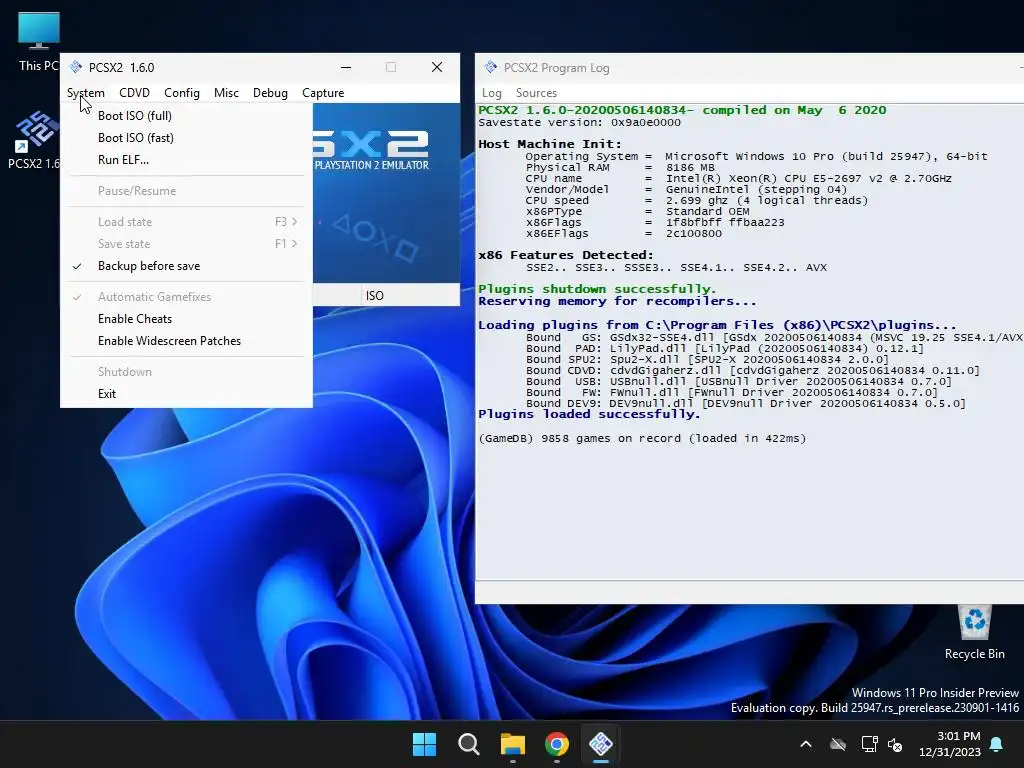The image size is (1024, 768).
Task: Click the GameDB 9858 games log line
Action: coord(642,438)
